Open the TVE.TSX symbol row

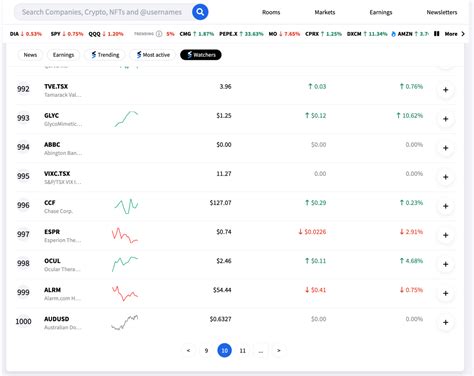[x=235, y=90]
